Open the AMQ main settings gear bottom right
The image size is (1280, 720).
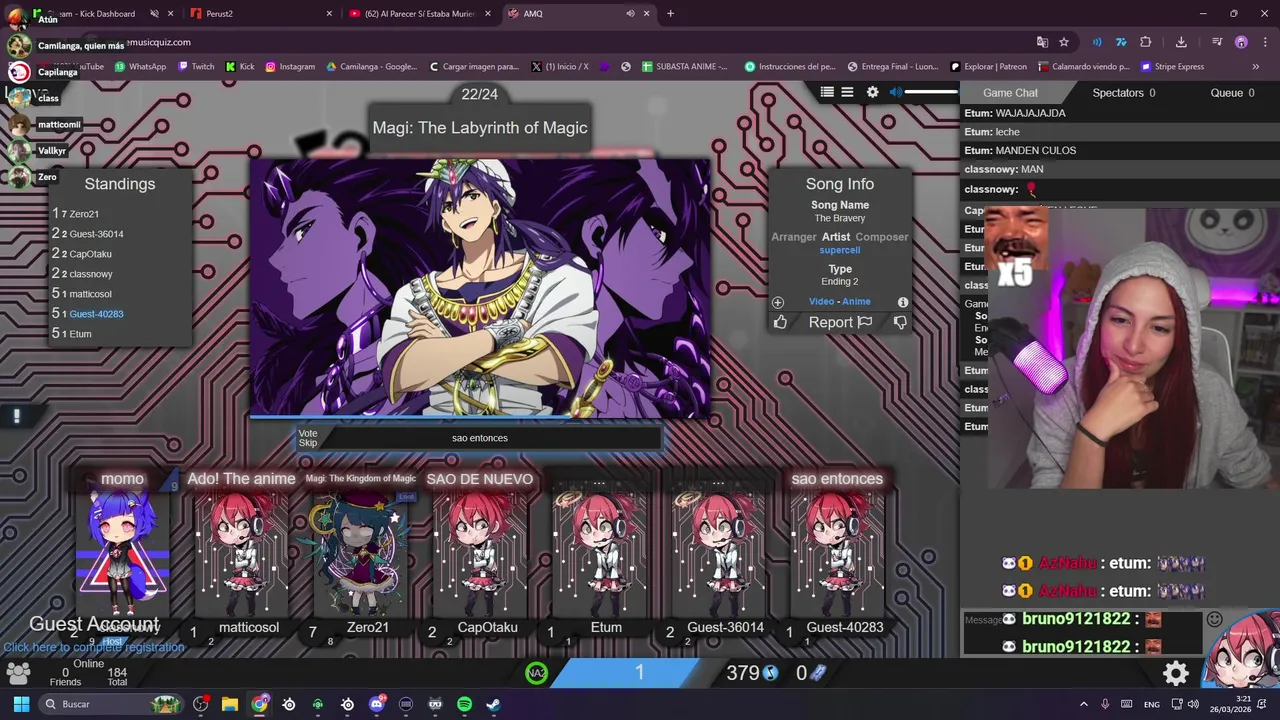pos(1176,673)
